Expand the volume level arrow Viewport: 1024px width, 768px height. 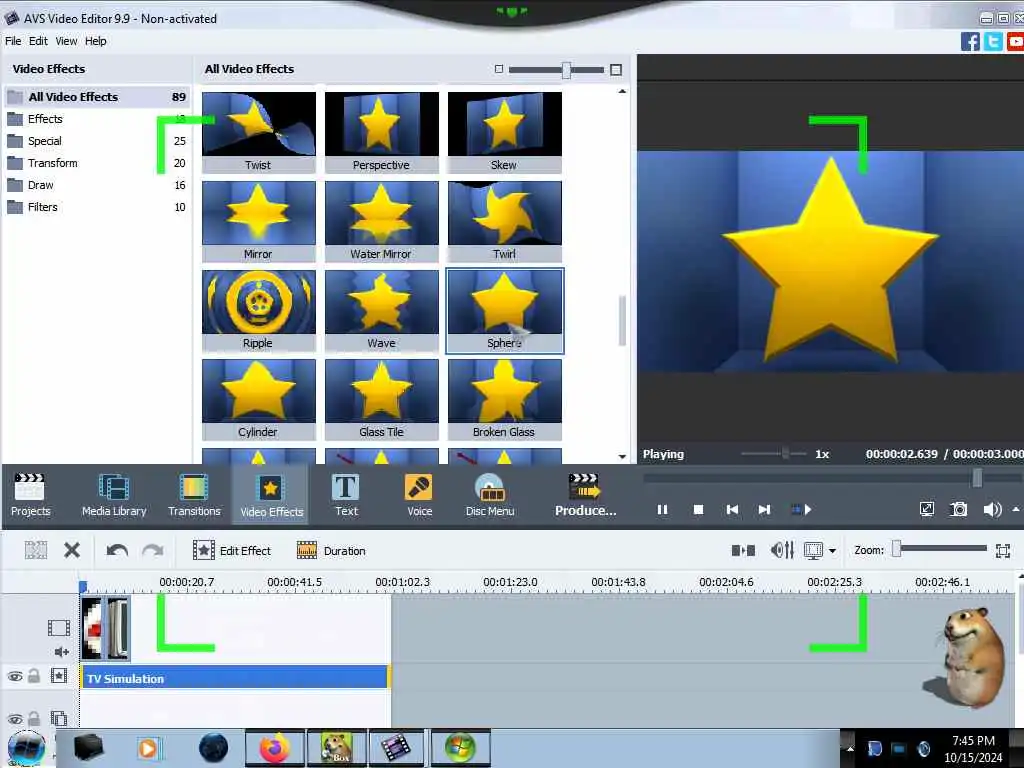coord(1016,509)
